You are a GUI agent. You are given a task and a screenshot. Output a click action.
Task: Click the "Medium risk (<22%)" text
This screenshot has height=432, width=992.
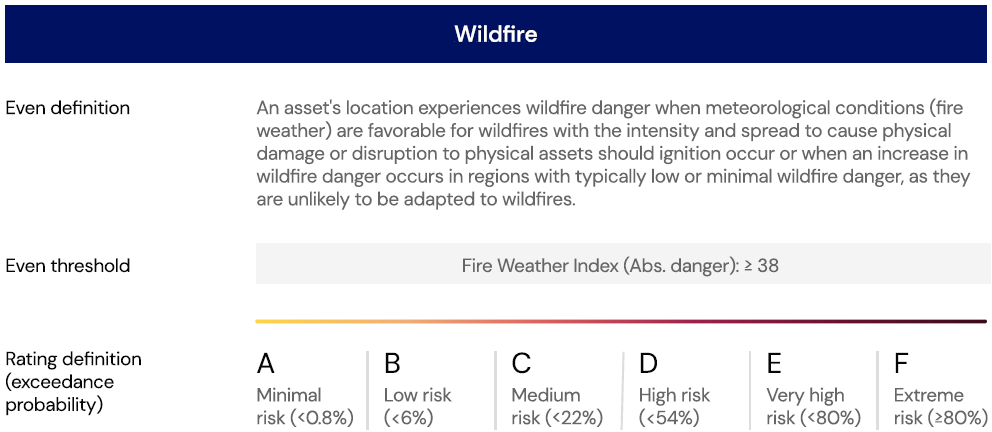557,407
